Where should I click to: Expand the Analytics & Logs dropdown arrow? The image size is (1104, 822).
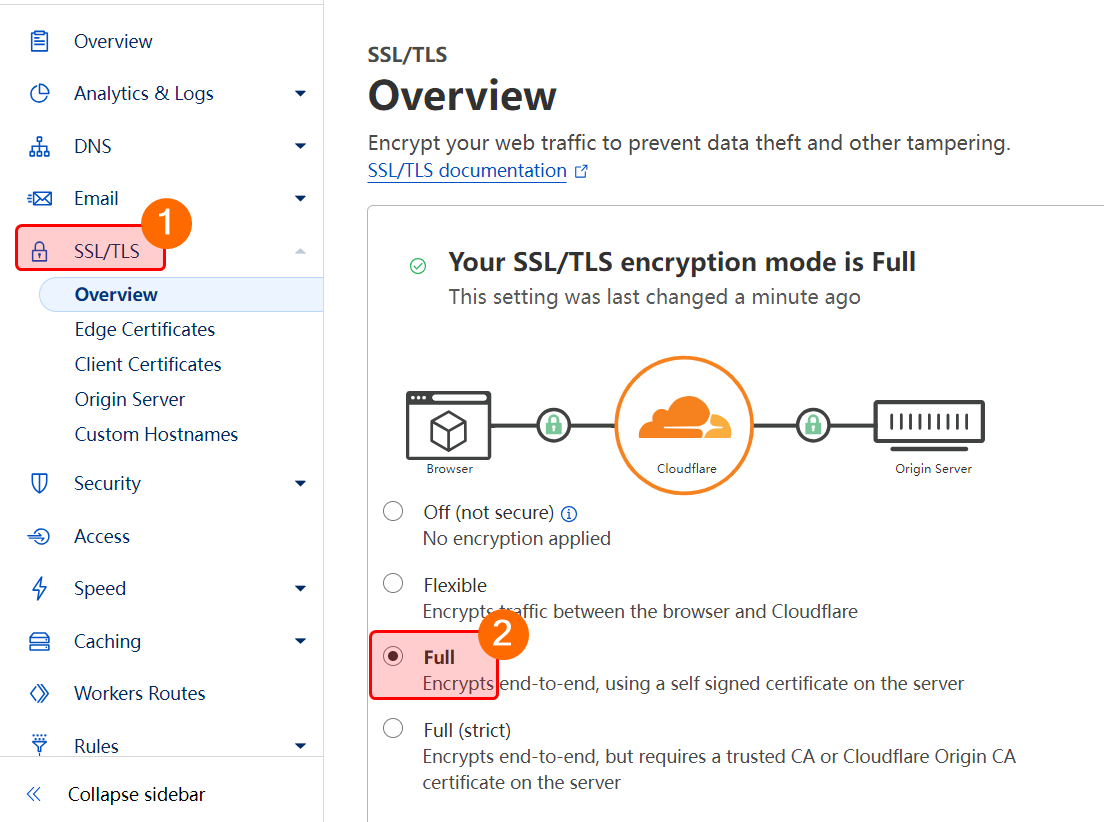tap(300, 94)
